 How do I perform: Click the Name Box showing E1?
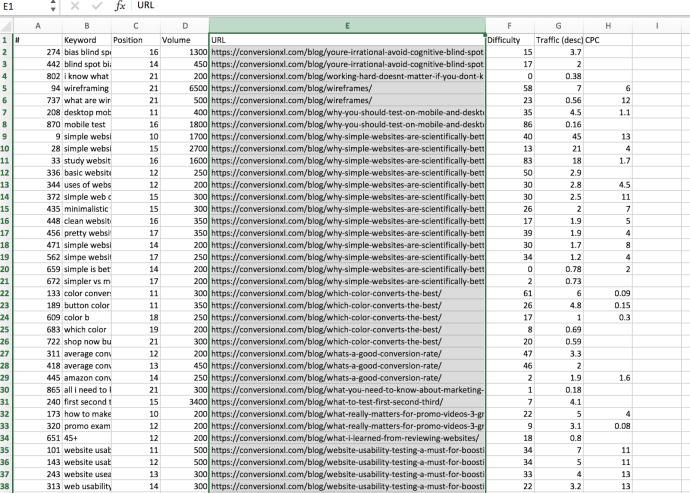(x=24, y=6)
